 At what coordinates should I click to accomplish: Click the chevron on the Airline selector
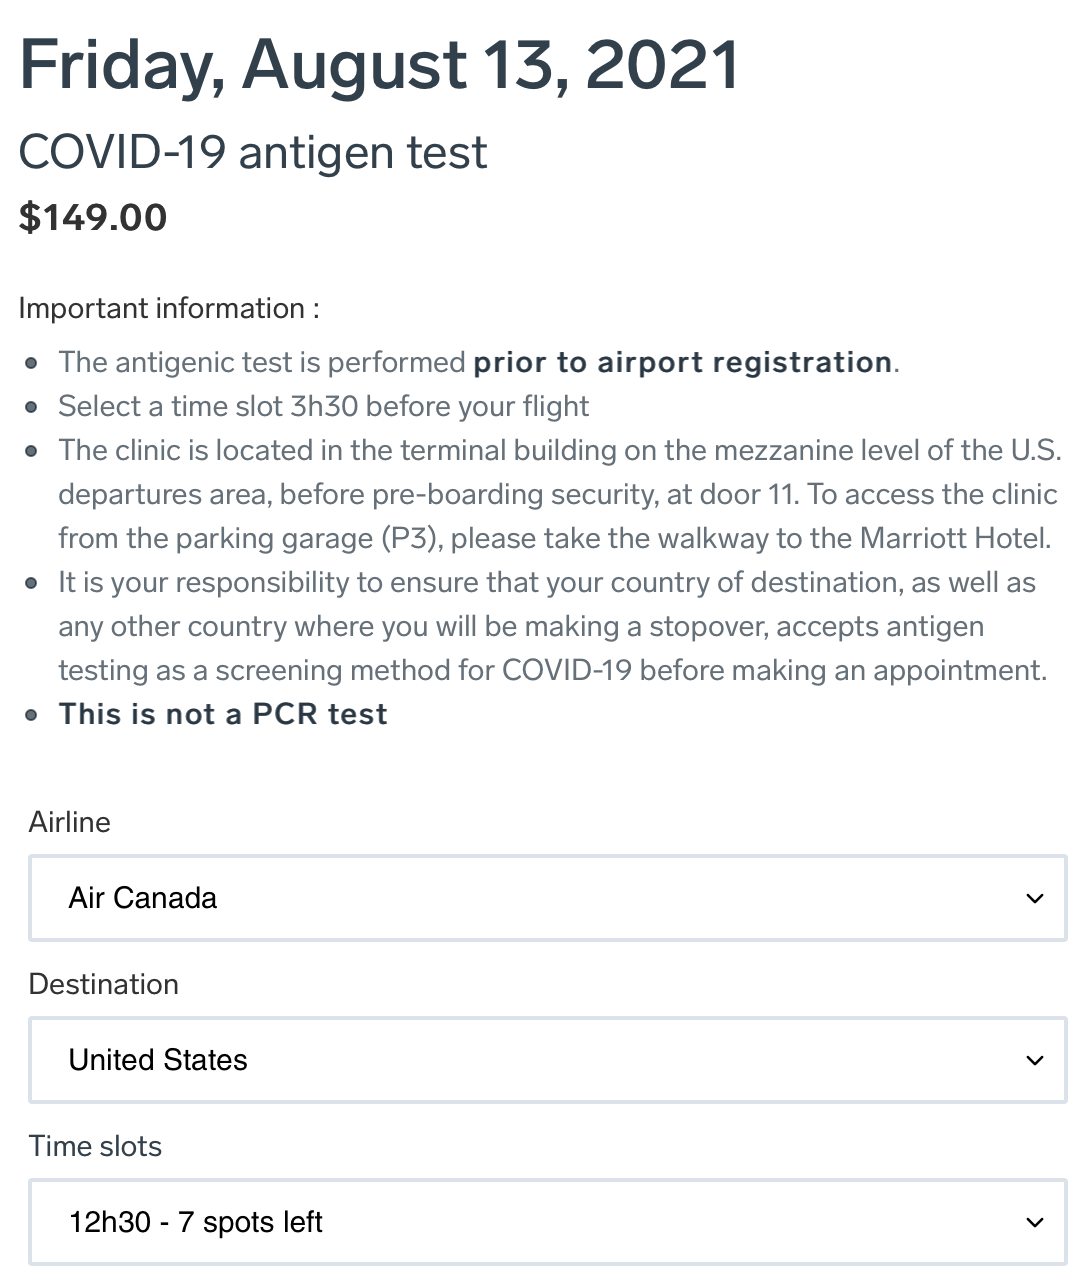point(1034,900)
